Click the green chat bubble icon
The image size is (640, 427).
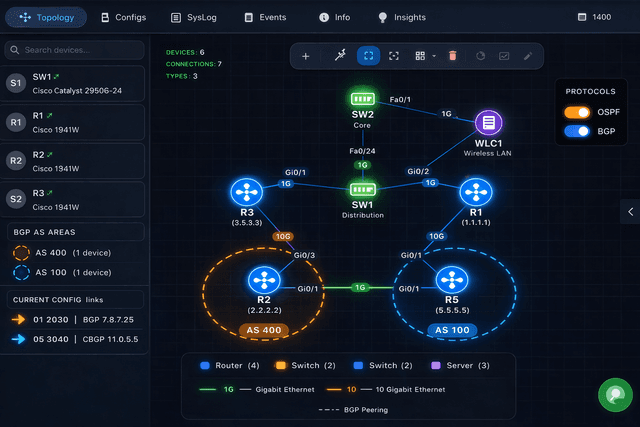click(613, 395)
